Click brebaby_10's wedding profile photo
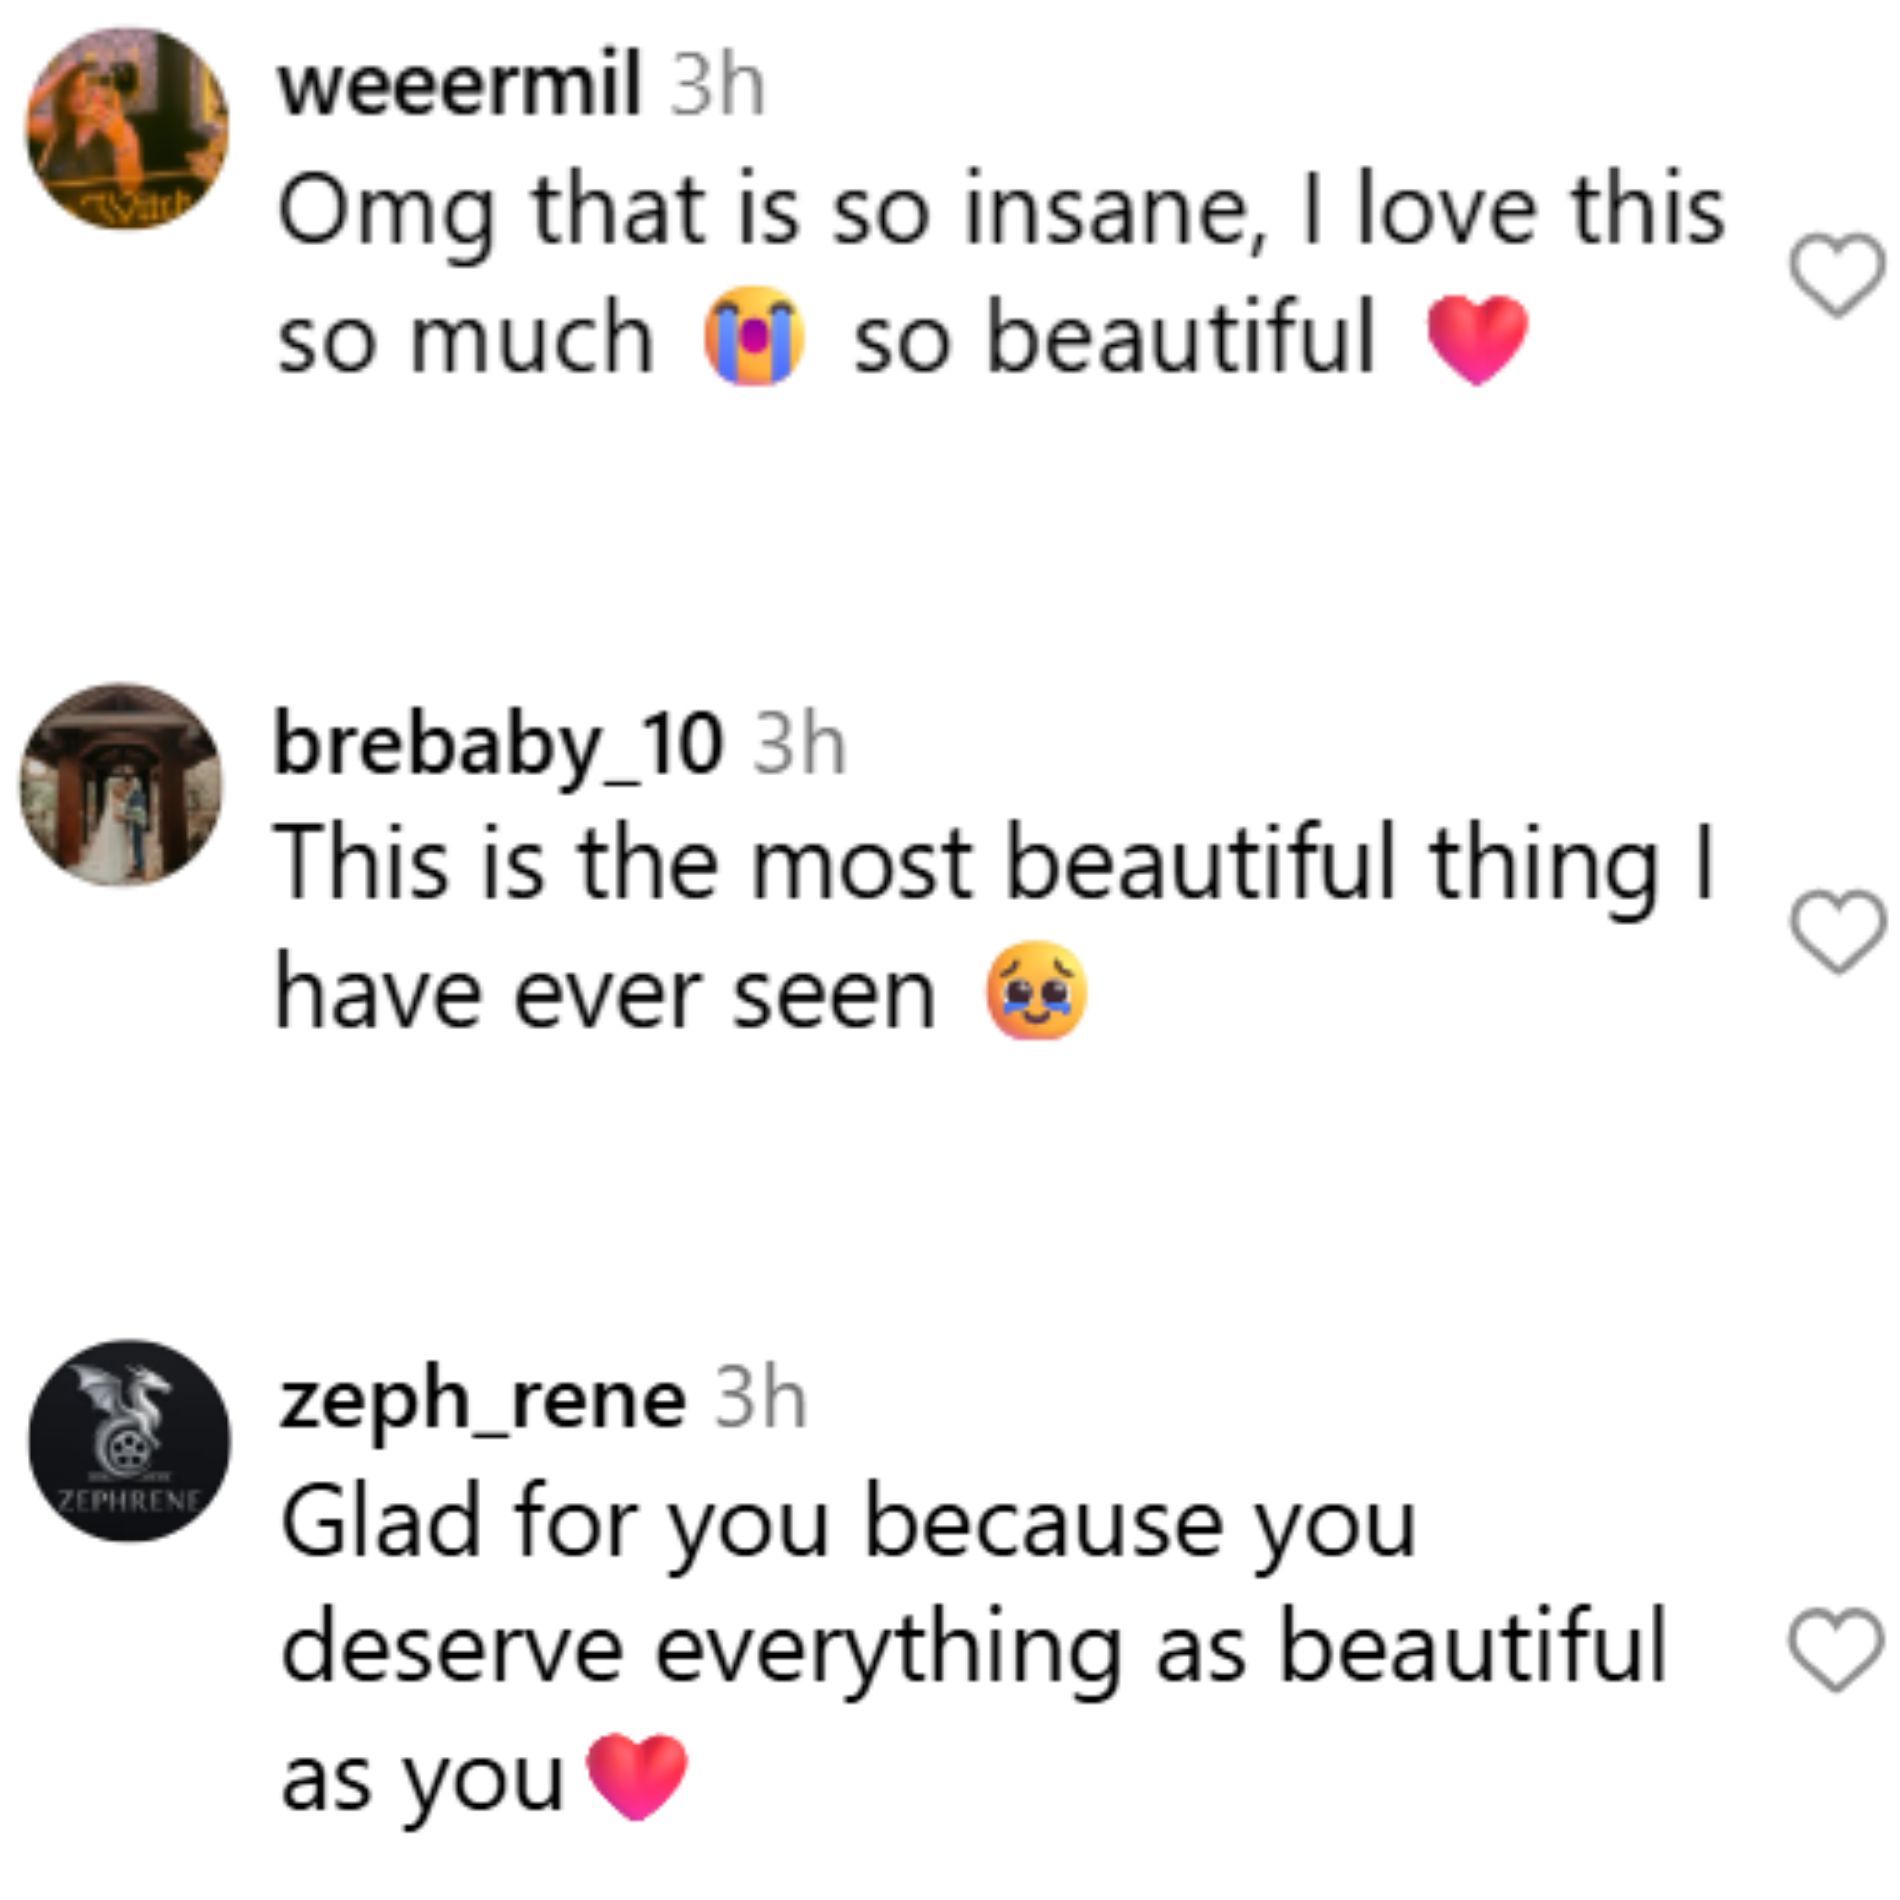 (x=122, y=785)
